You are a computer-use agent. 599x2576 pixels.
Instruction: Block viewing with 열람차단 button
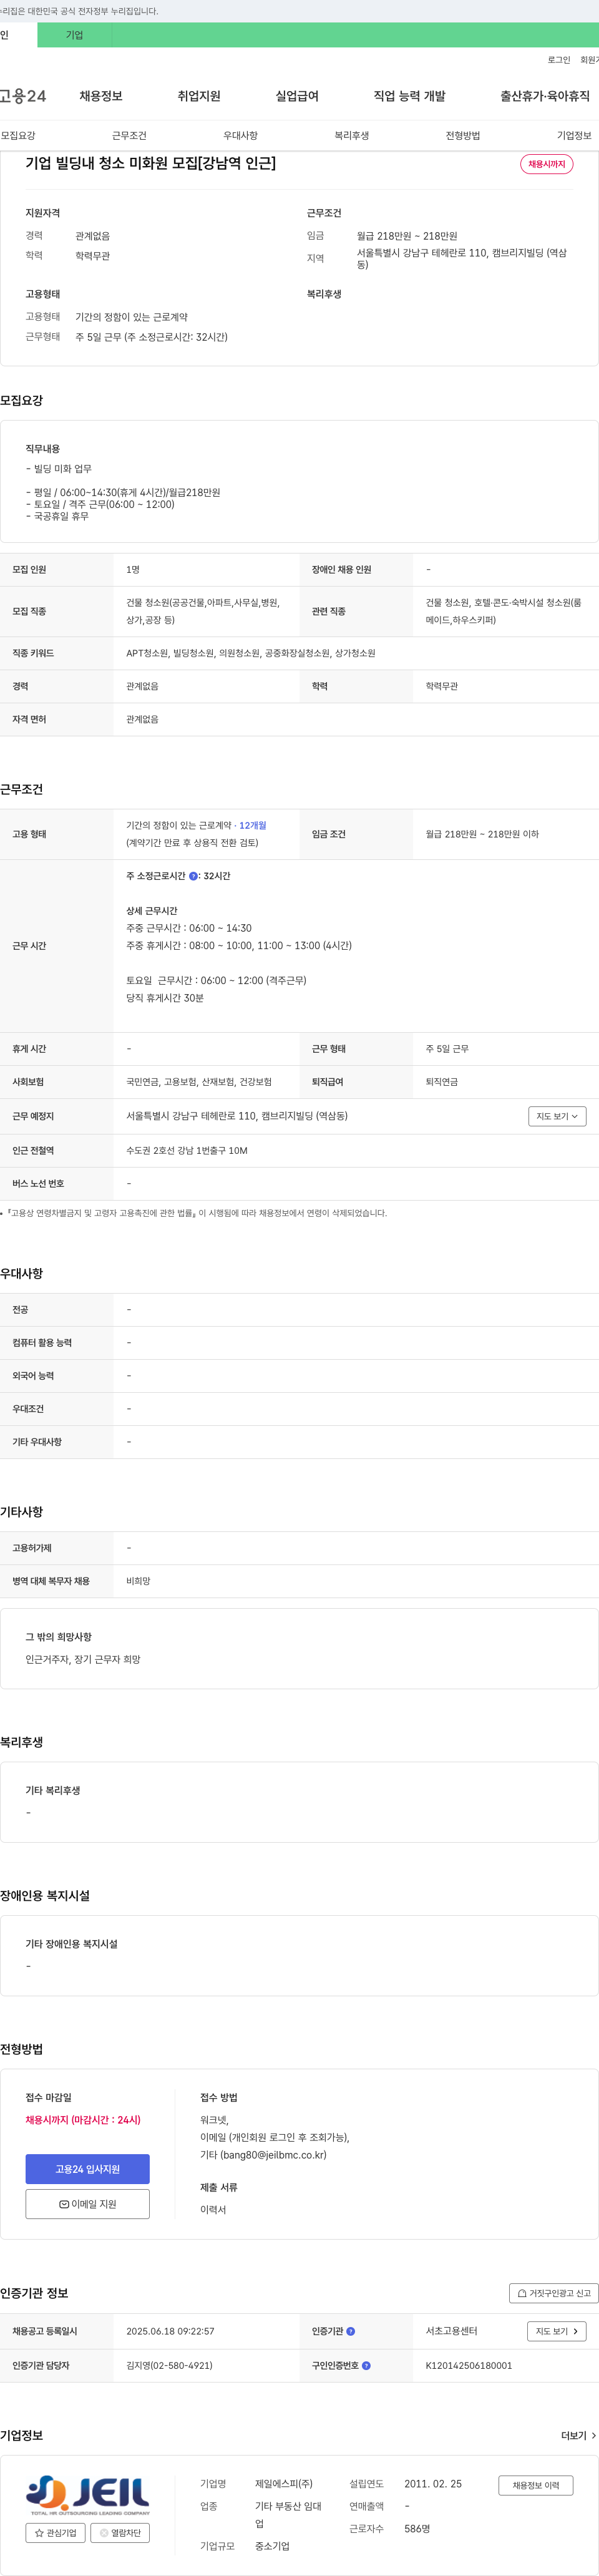(120, 2533)
